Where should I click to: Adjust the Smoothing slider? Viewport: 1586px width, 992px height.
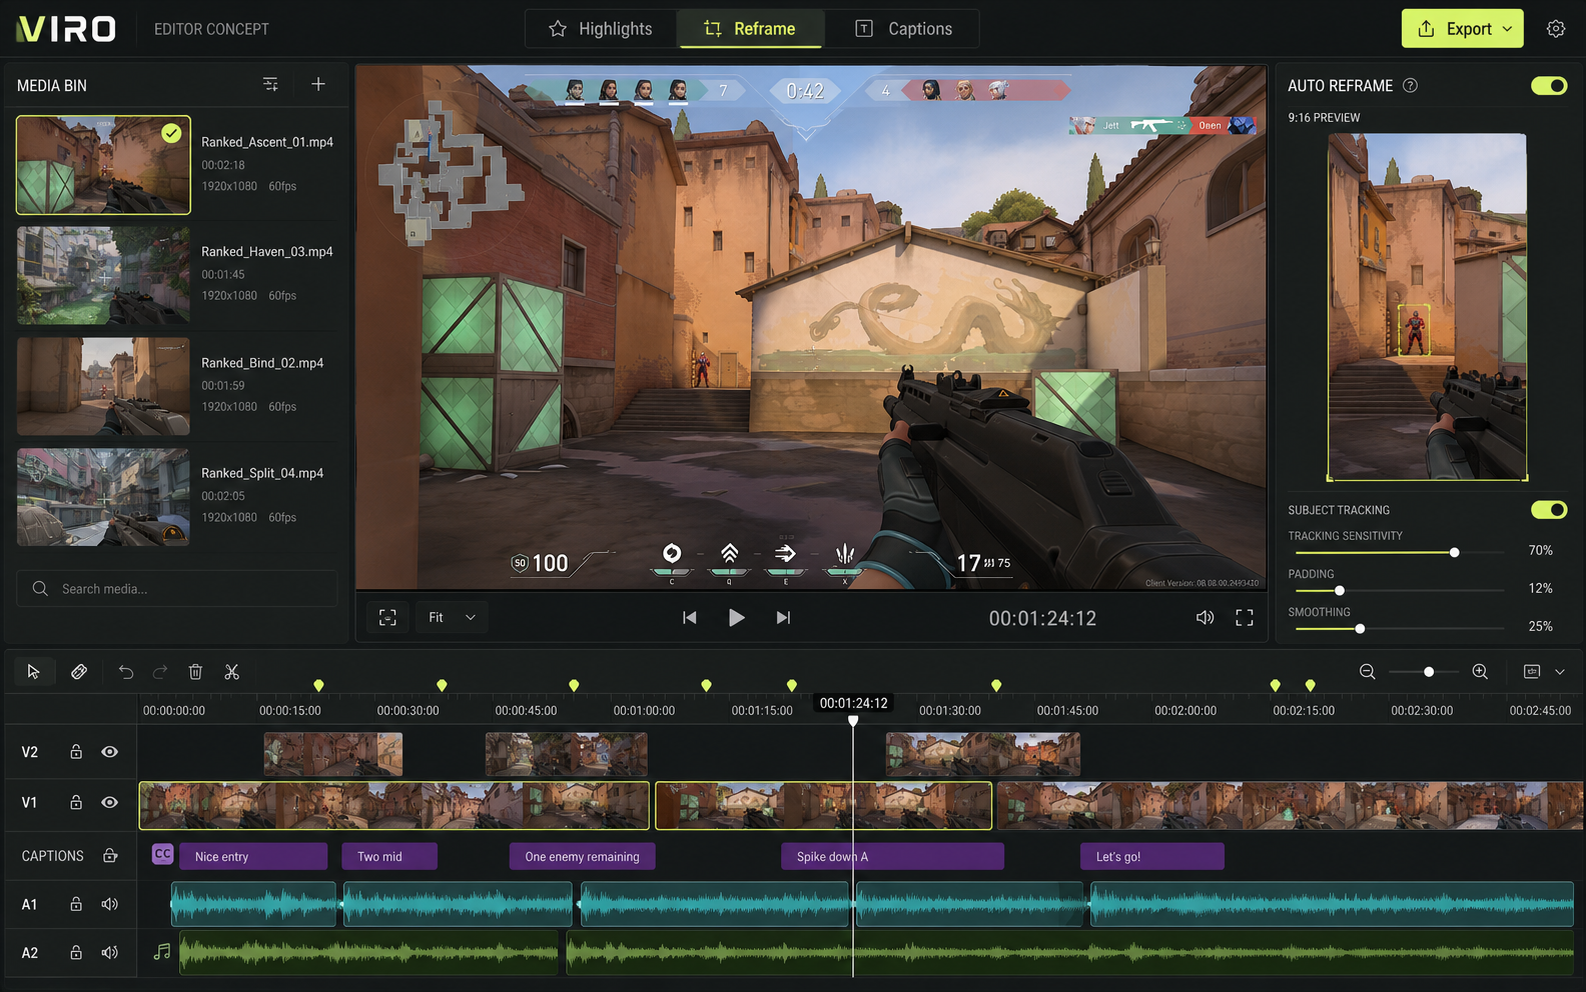click(x=1360, y=628)
